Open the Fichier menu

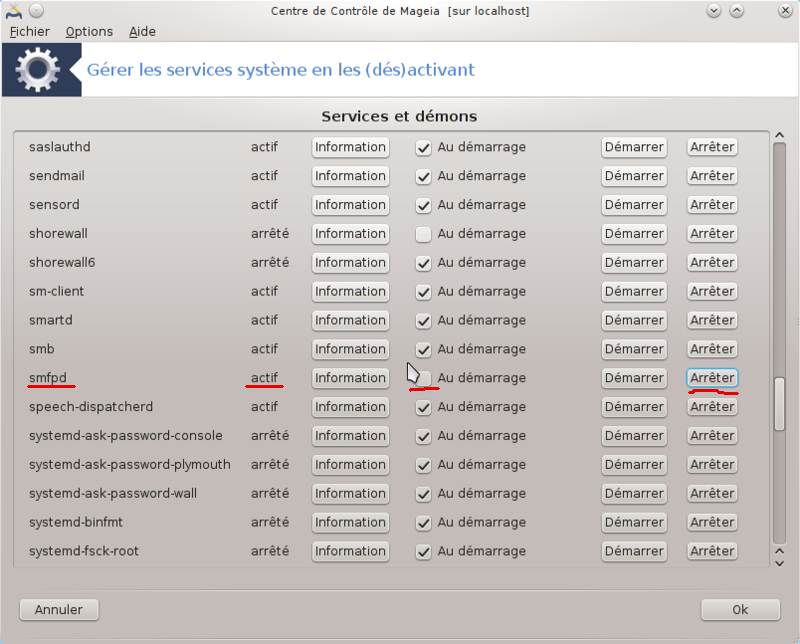pos(30,32)
